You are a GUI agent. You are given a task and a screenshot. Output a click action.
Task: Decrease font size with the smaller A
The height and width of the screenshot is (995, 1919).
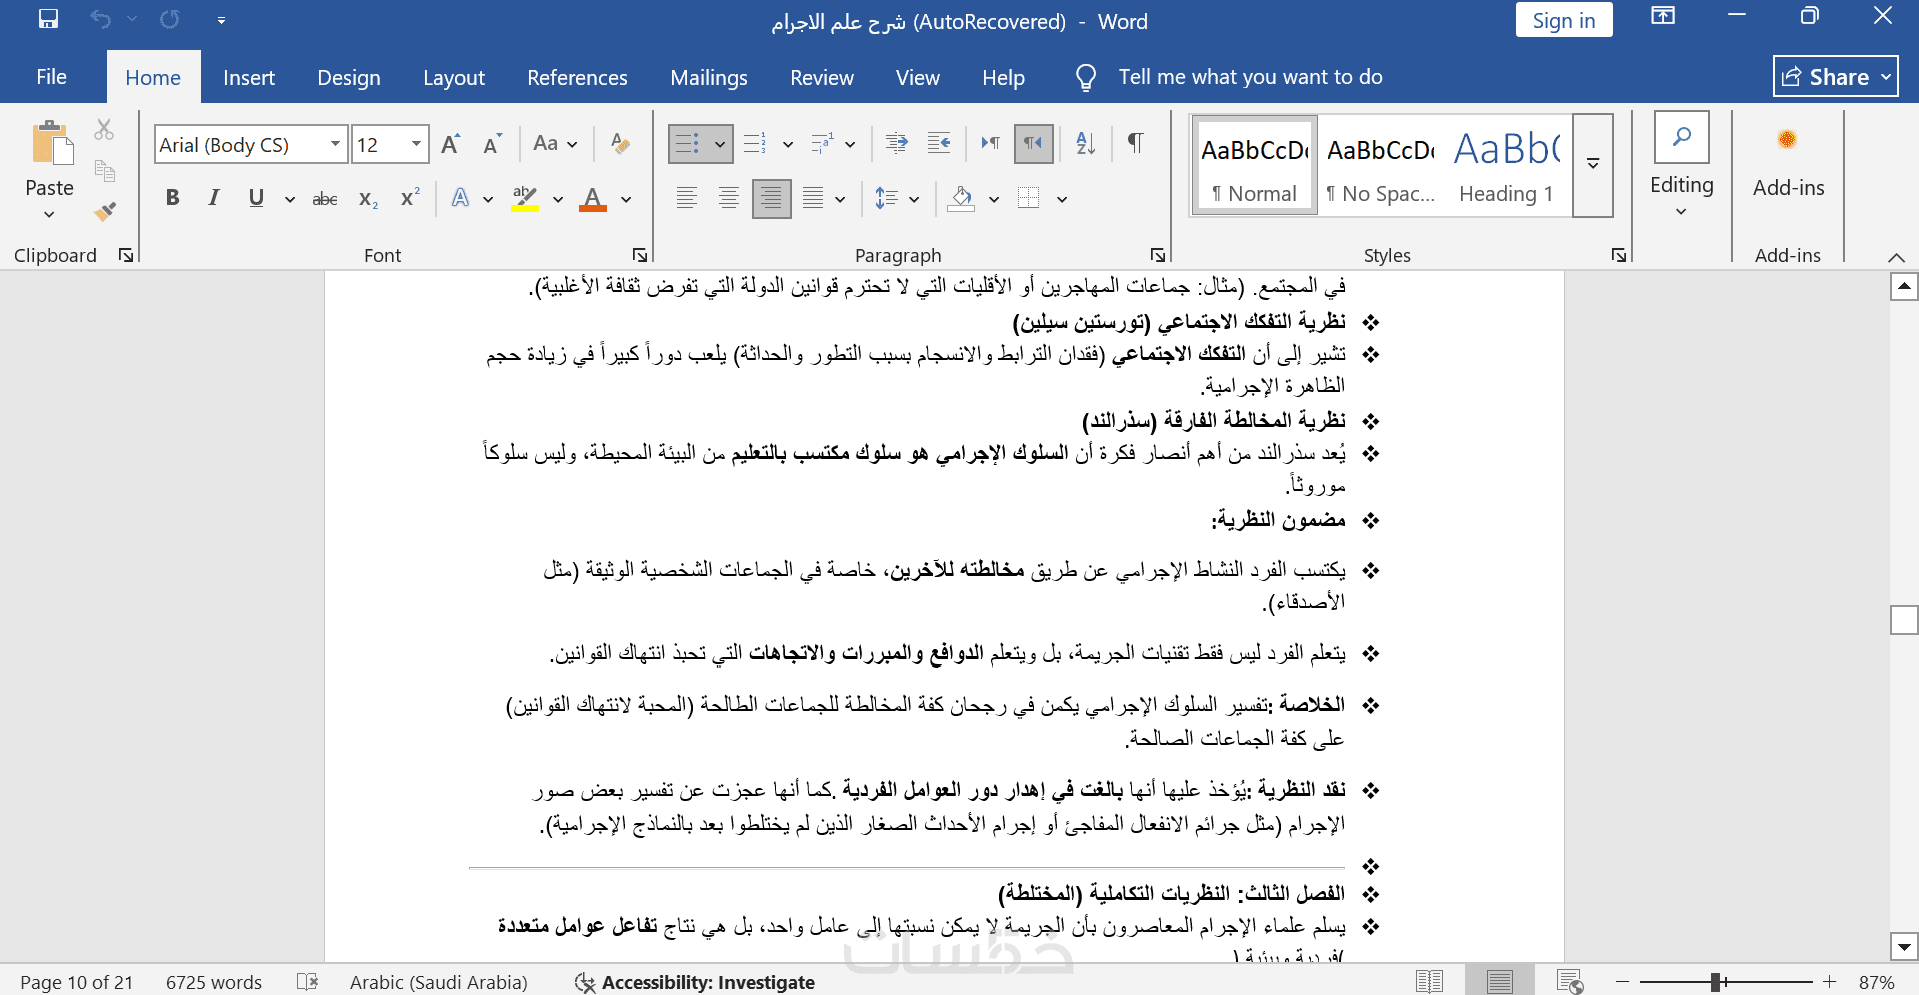point(492,144)
